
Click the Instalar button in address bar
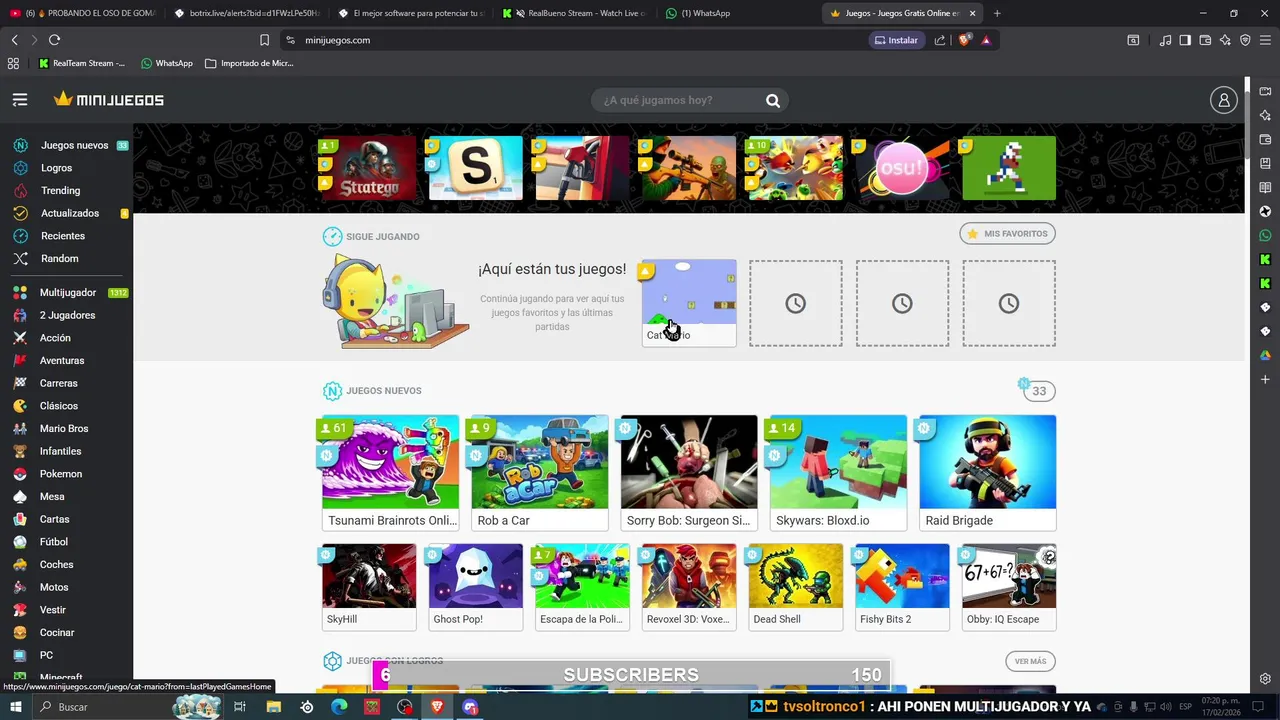click(x=896, y=40)
